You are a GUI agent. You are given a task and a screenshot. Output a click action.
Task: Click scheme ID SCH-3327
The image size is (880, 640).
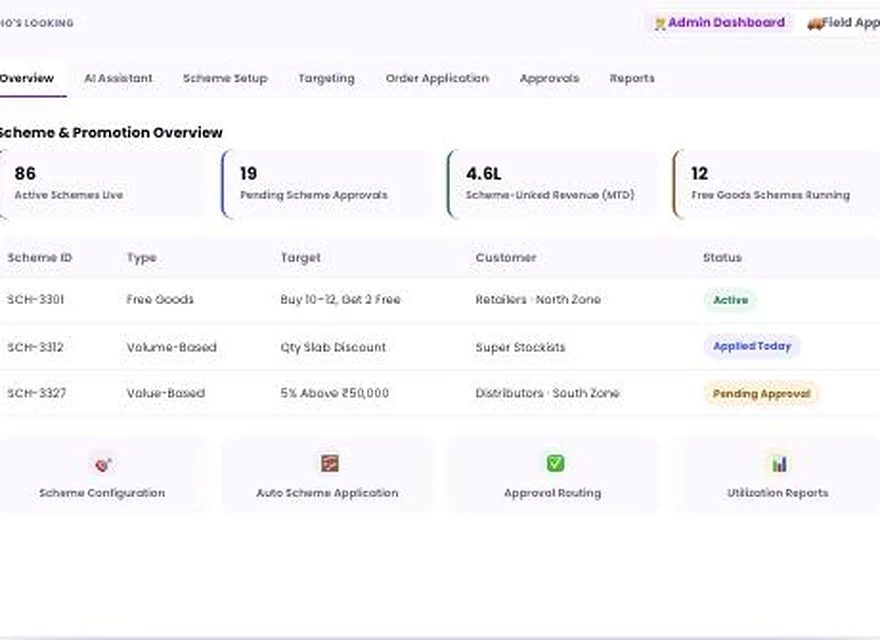[36, 393]
